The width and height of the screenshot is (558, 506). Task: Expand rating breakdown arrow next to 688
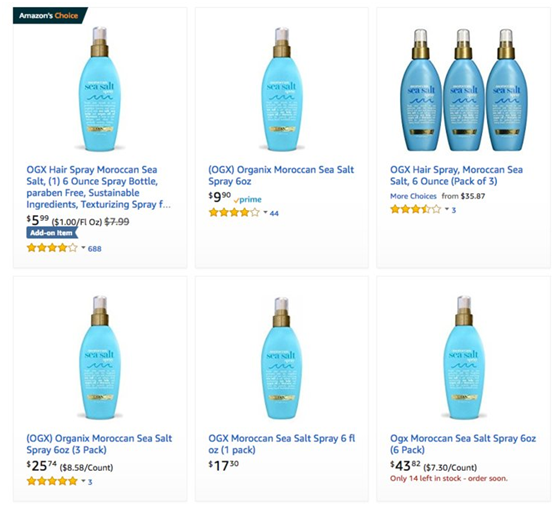point(83,248)
